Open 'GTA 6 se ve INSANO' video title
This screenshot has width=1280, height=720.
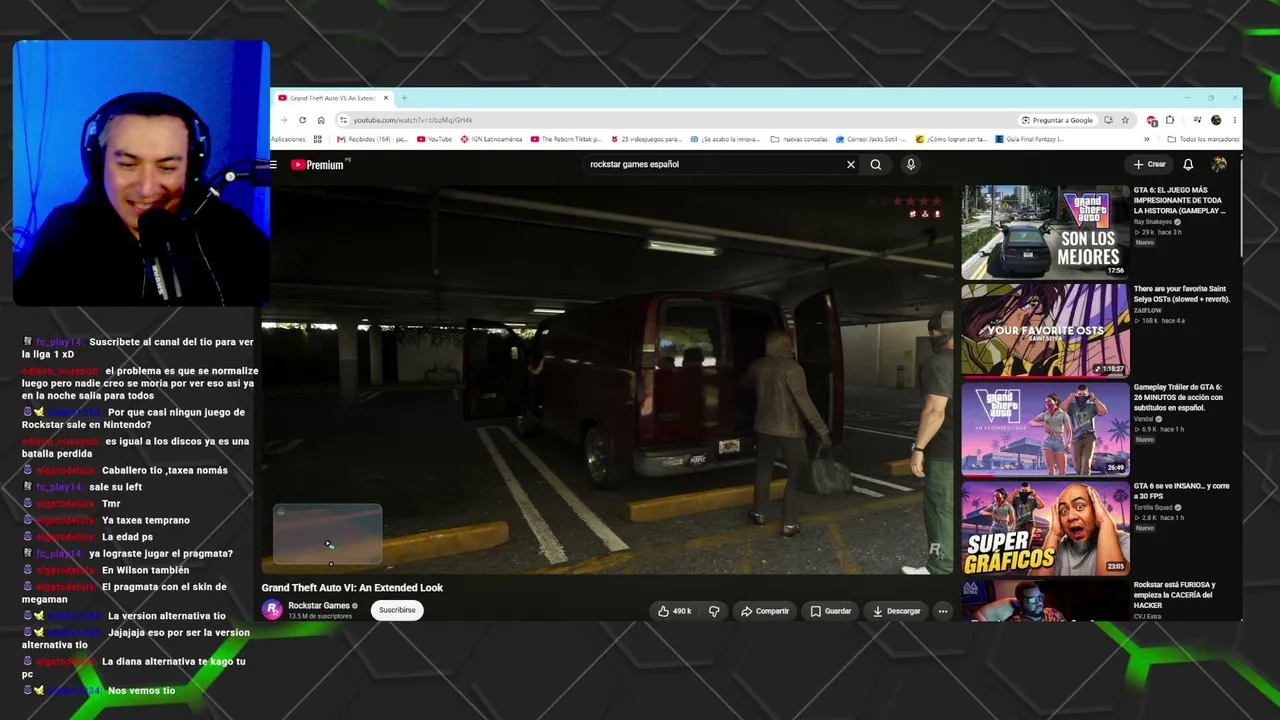coord(1181,491)
